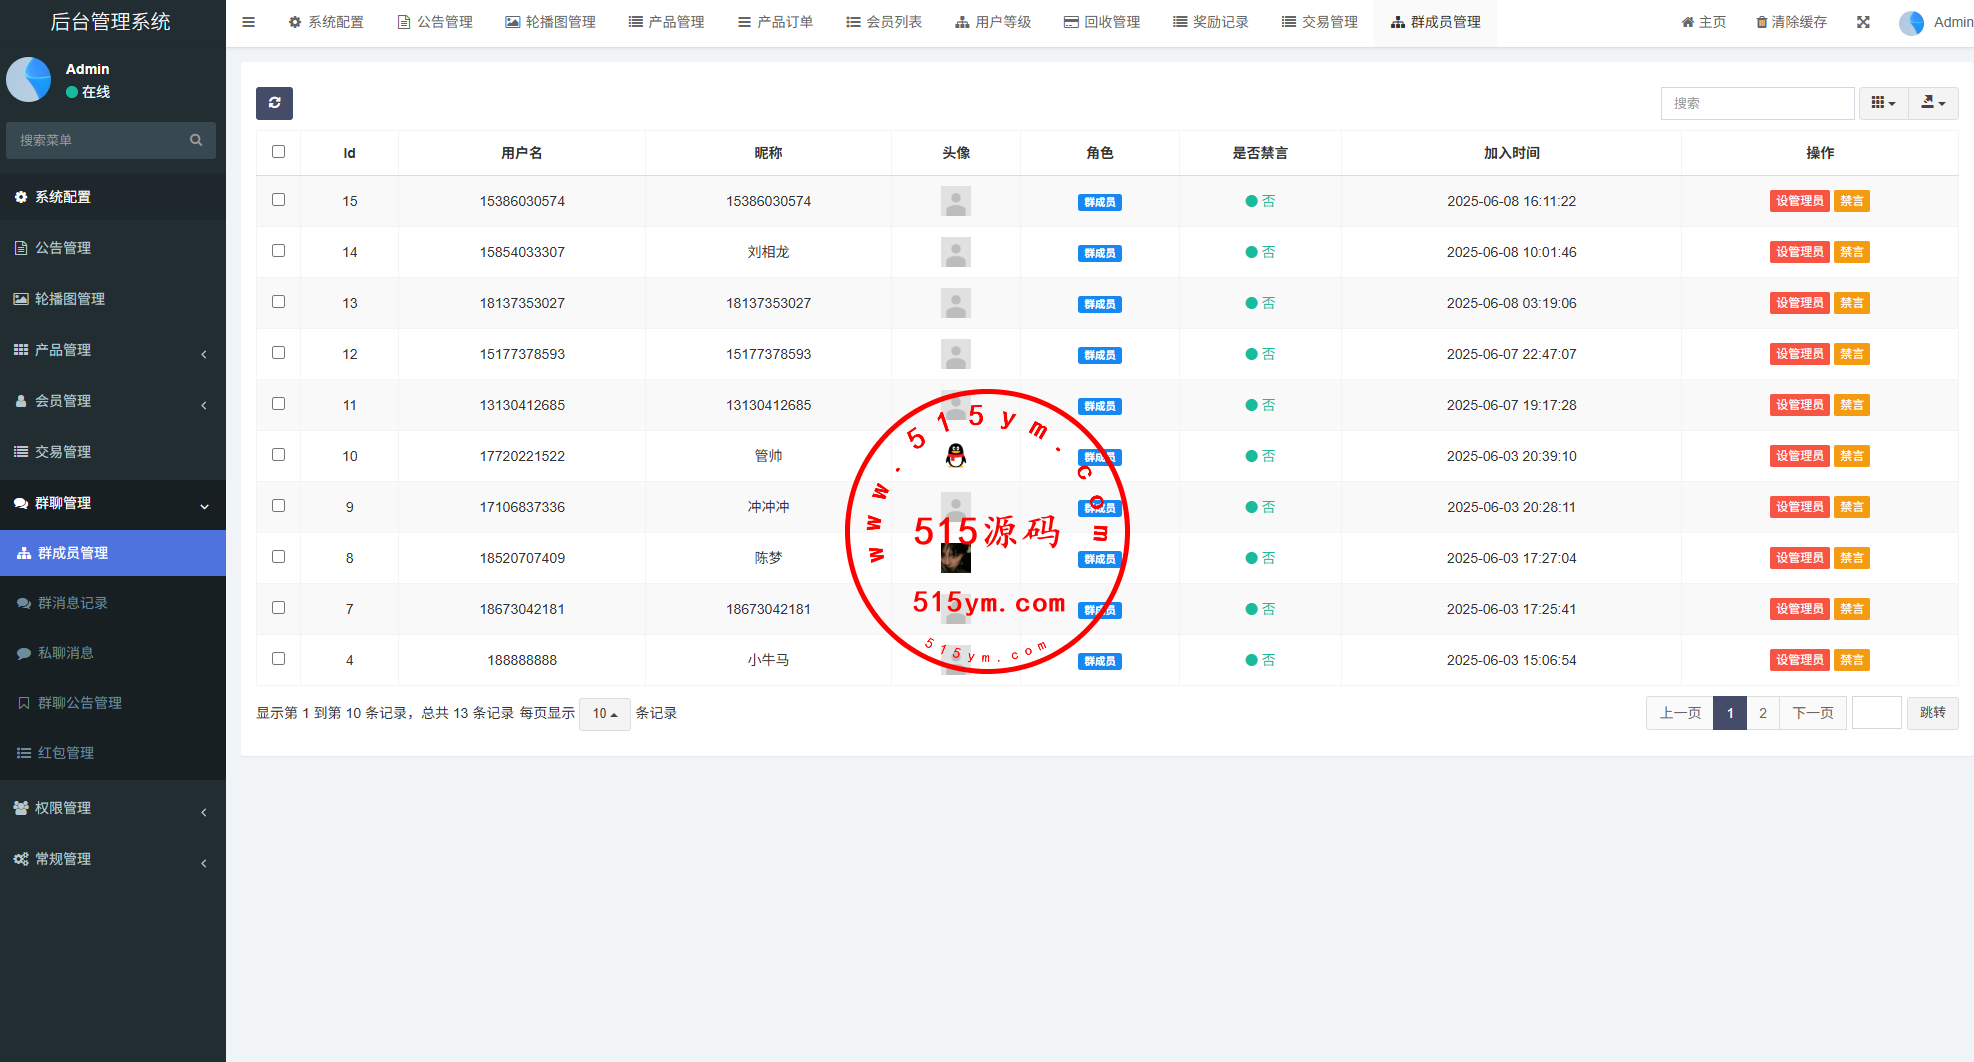Viewport: 1974px width, 1062px height.
Task: Click the fullscreen toggle icon in header
Action: [x=1863, y=22]
